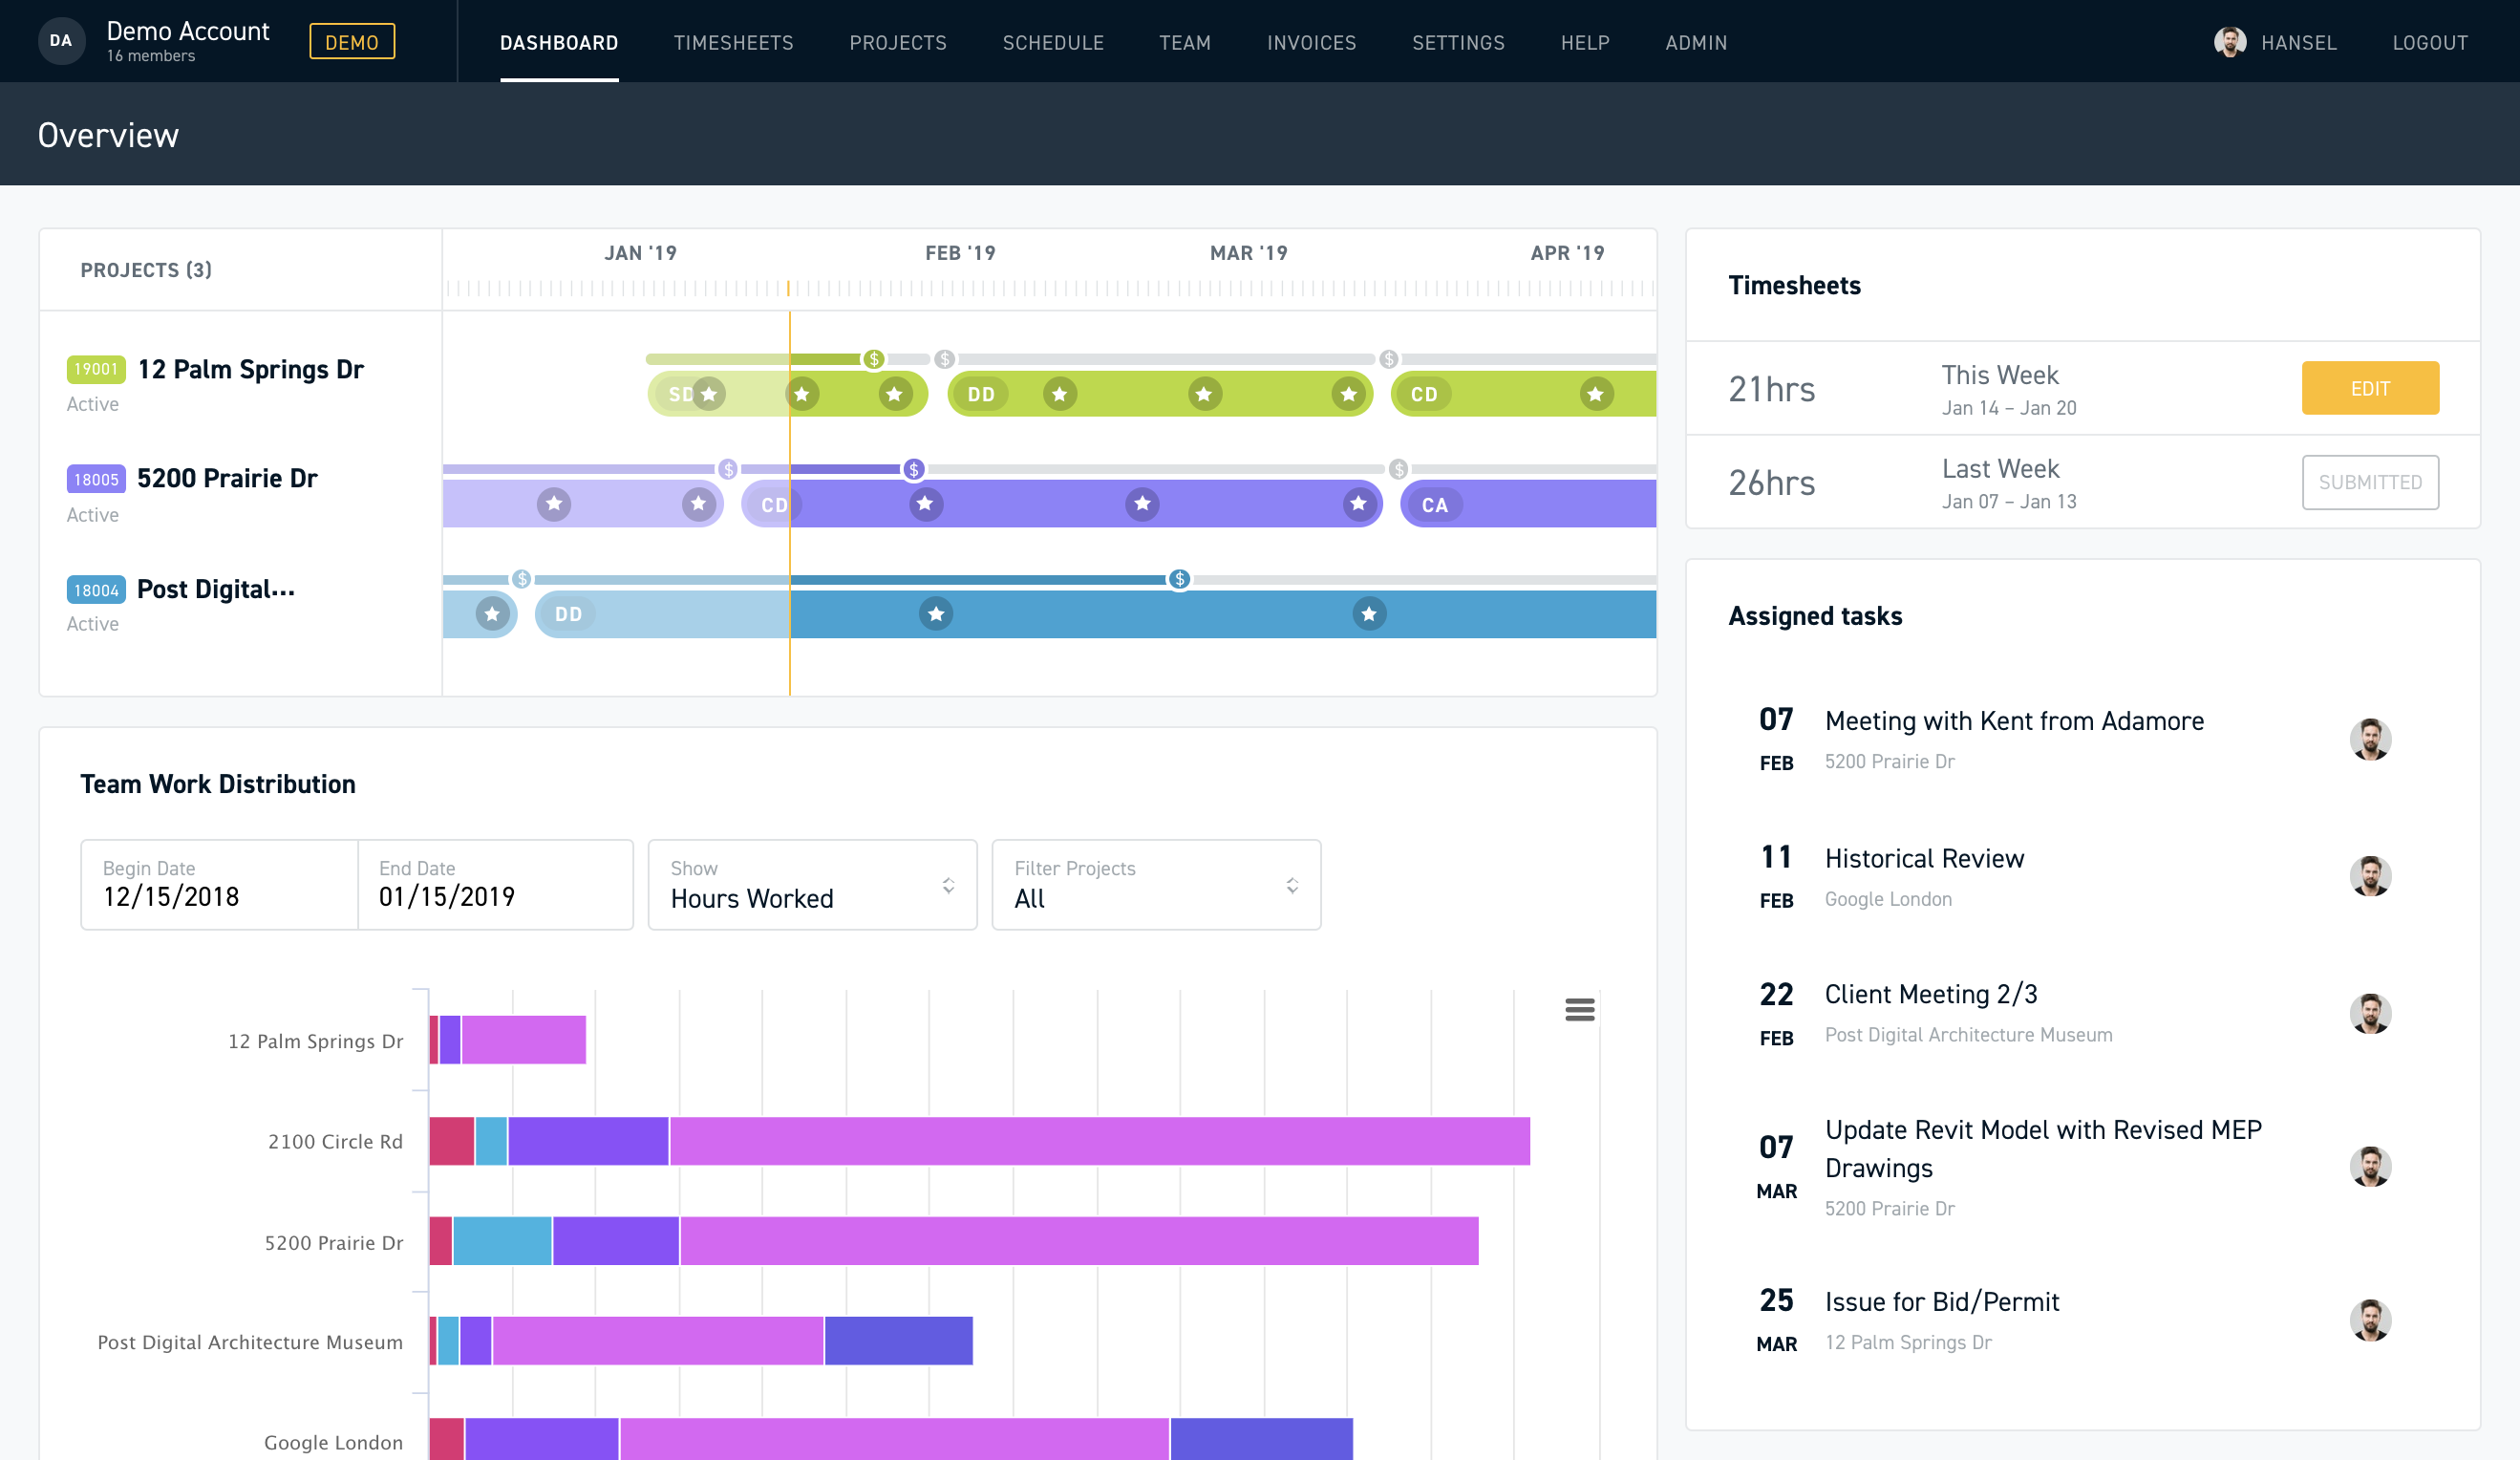This screenshot has width=2520, height=1460.
Task: Click the yellow EDIT timesheet button
Action: pyautogui.click(x=2369, y=388)
